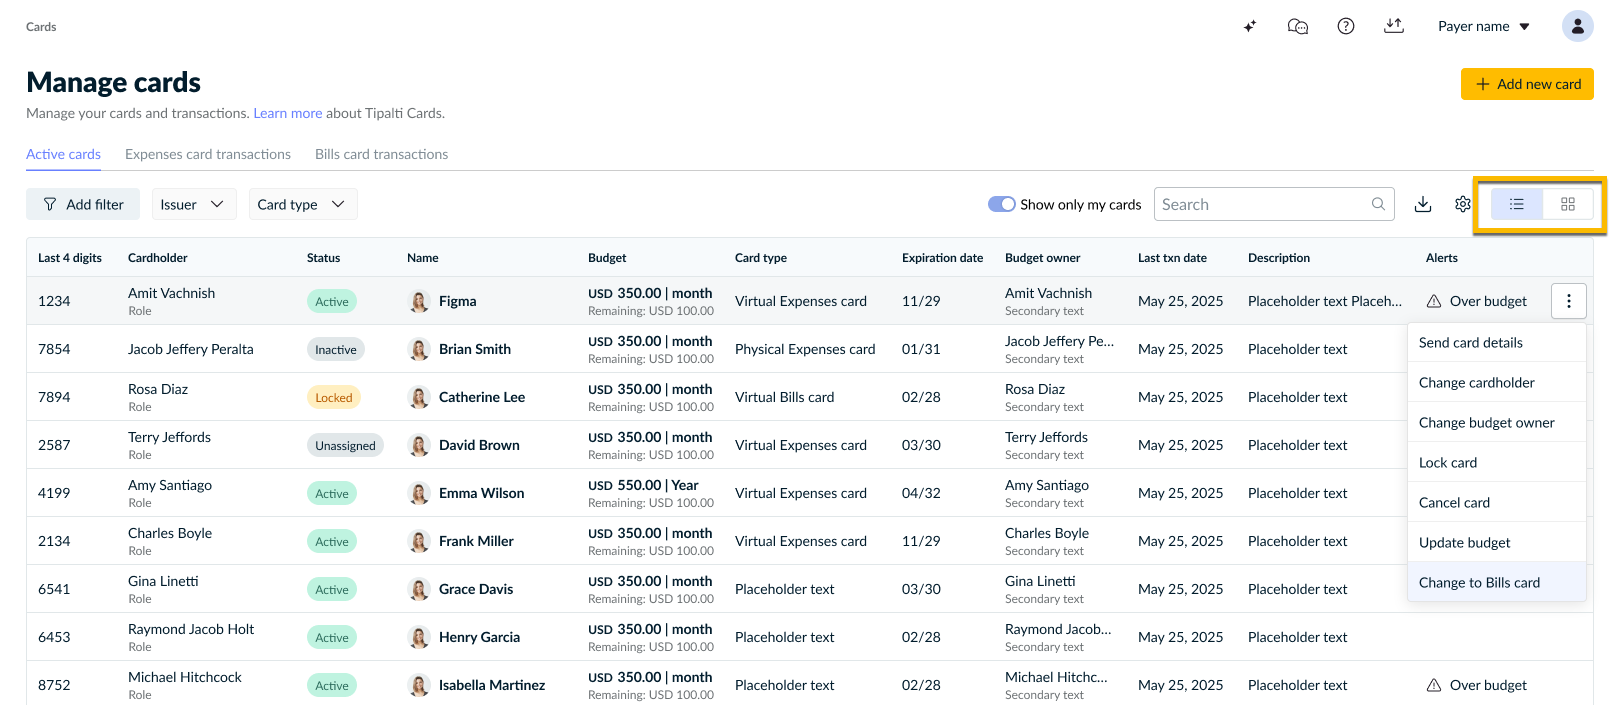Click Unassigned status badge for card 2587
This screenshot has width=1618, height=705.
coord(346,445)
